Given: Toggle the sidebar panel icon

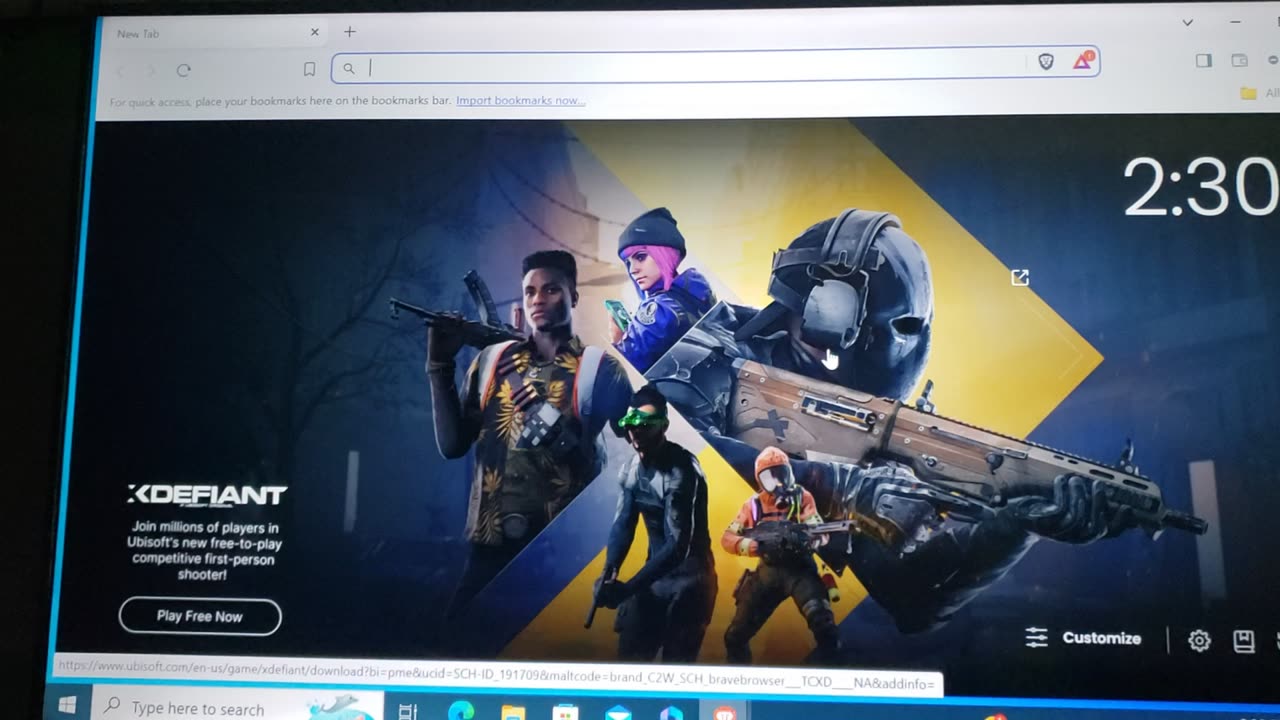Looking at the screenshot, I should pos(1204,60).
